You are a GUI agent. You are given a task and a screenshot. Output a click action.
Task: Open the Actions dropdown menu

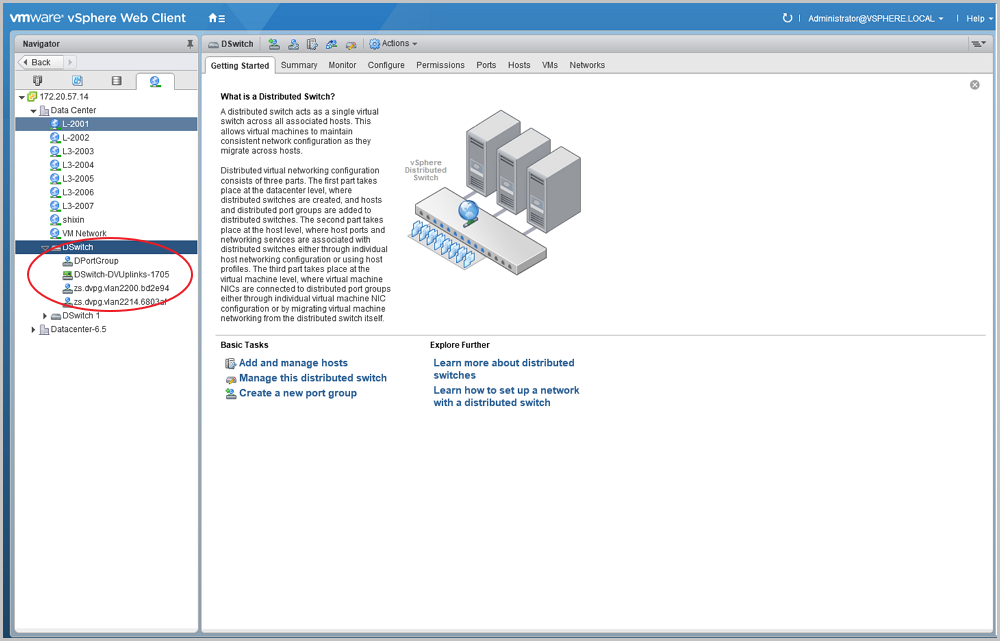click(x=394, y=44)
